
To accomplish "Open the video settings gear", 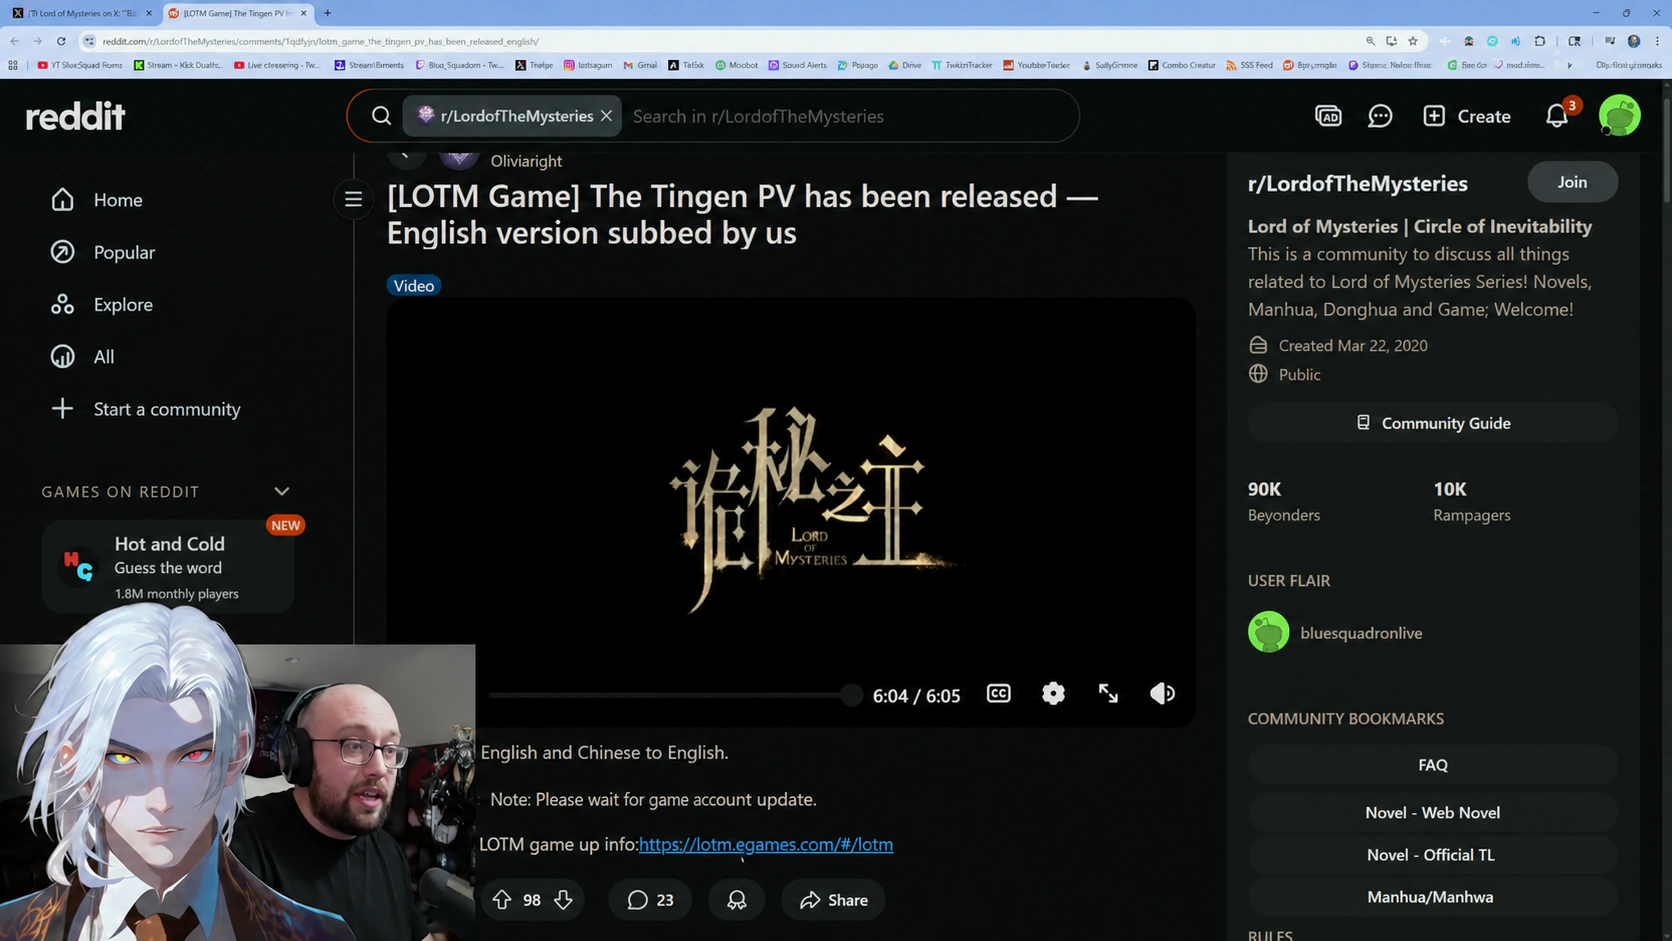I will pos(1053,694).
